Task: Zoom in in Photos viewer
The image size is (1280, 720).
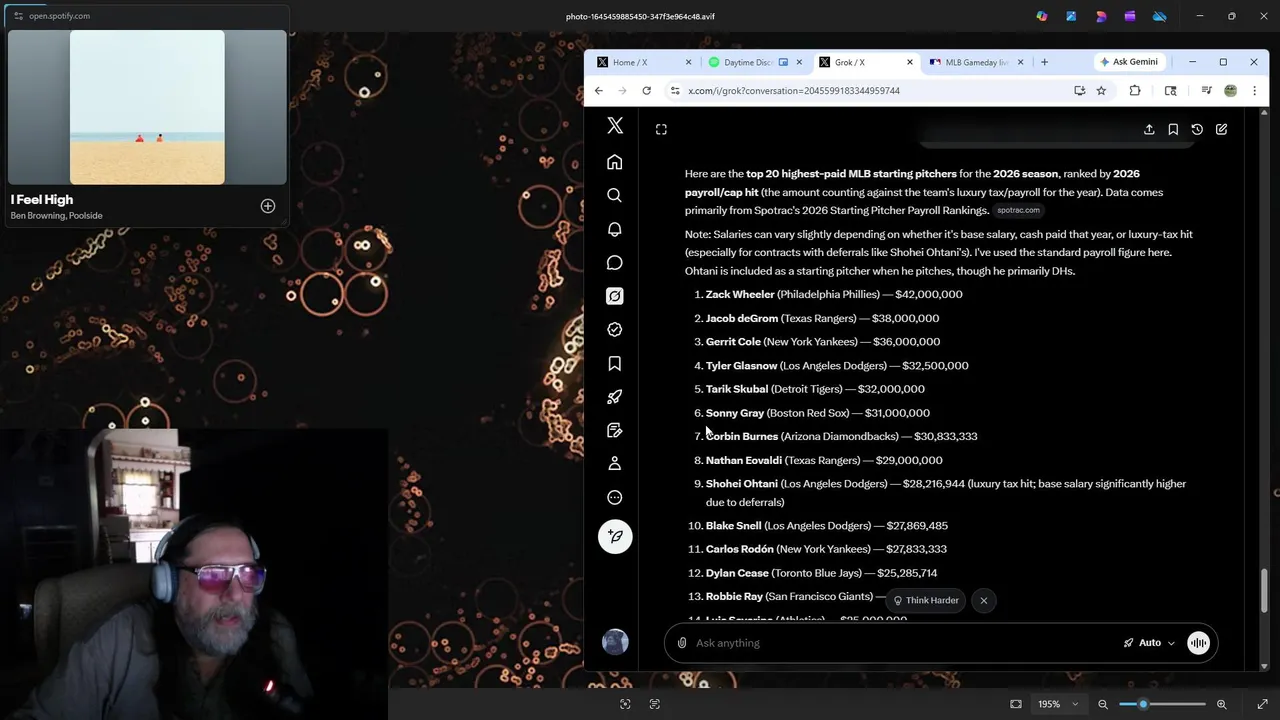Action: pos(1221,704)
